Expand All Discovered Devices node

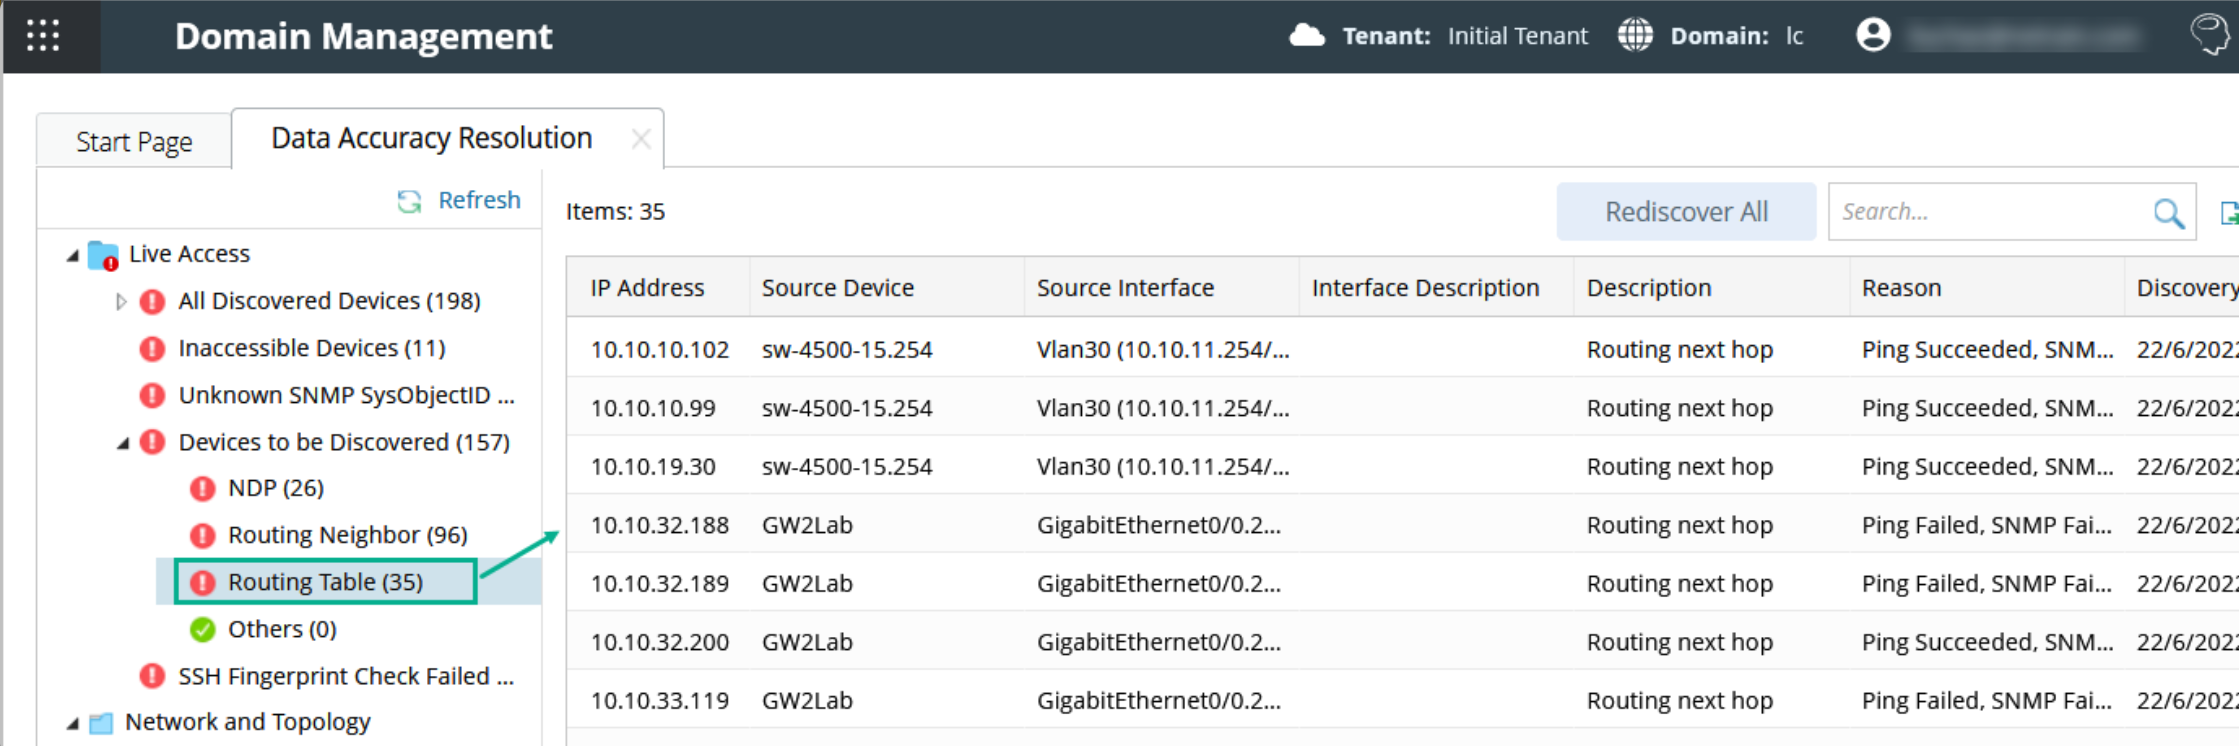click(121, 301)
